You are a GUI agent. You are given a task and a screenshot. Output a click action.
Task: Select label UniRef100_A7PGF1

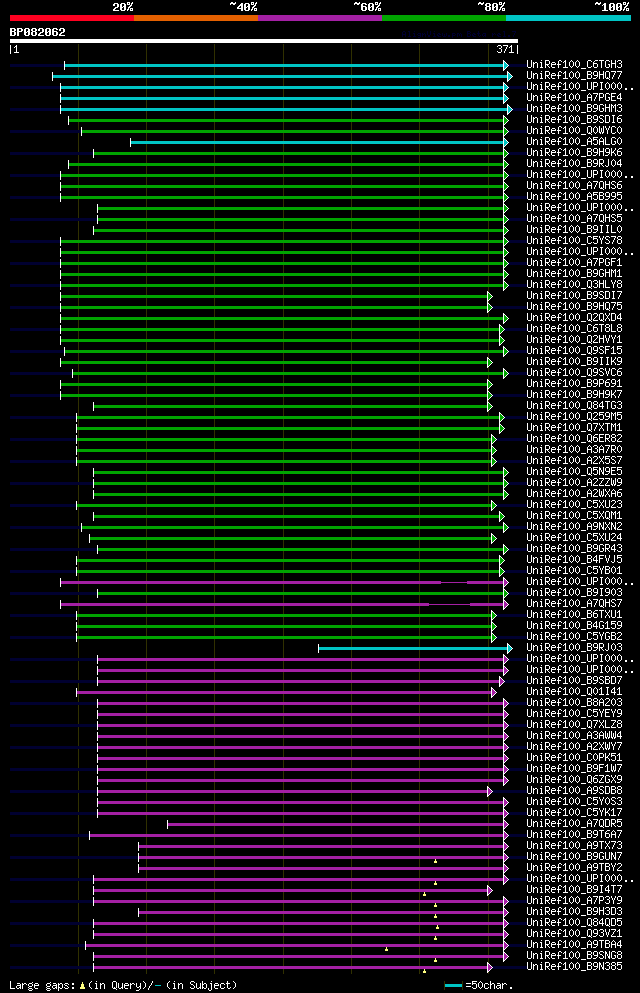(x=574, y=262)
